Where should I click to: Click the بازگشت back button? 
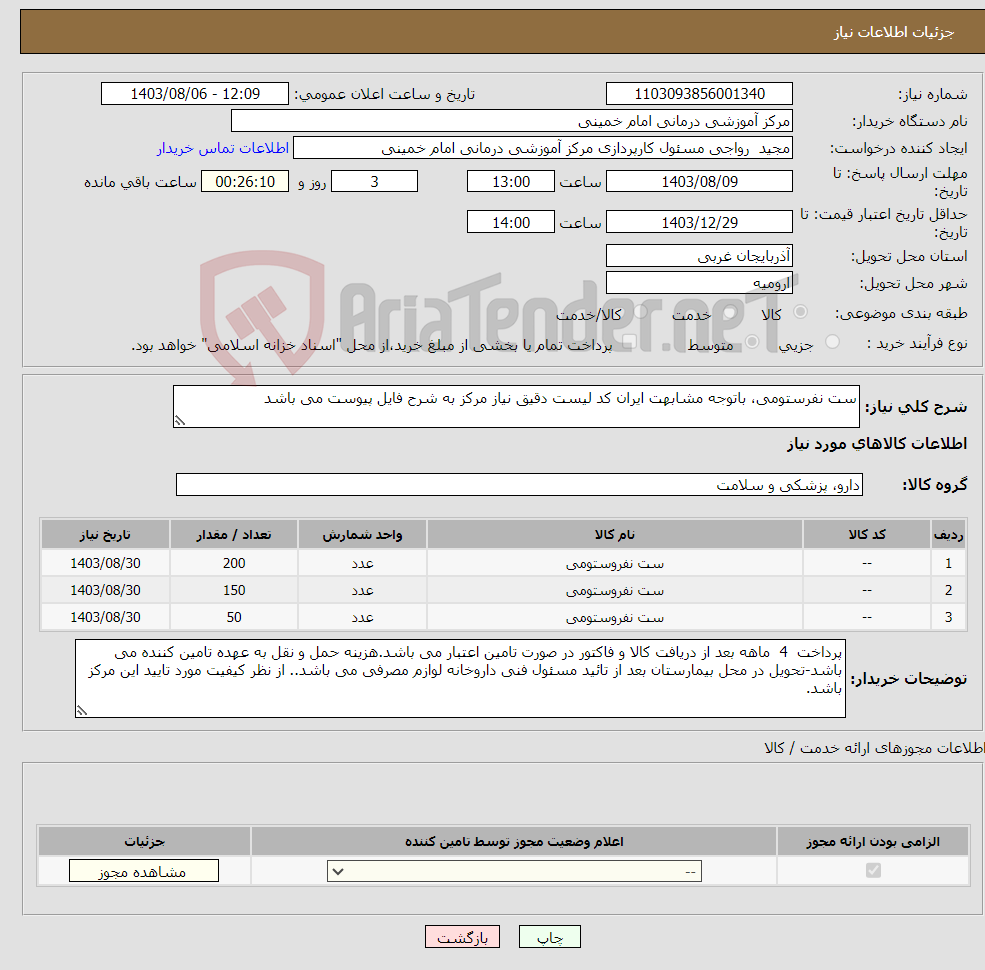[x=462, y=937]
